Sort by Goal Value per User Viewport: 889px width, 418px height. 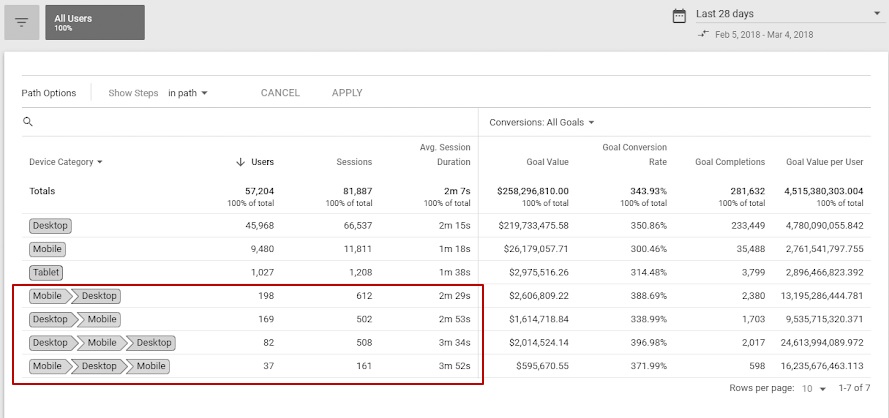click(x=824, y=162)
